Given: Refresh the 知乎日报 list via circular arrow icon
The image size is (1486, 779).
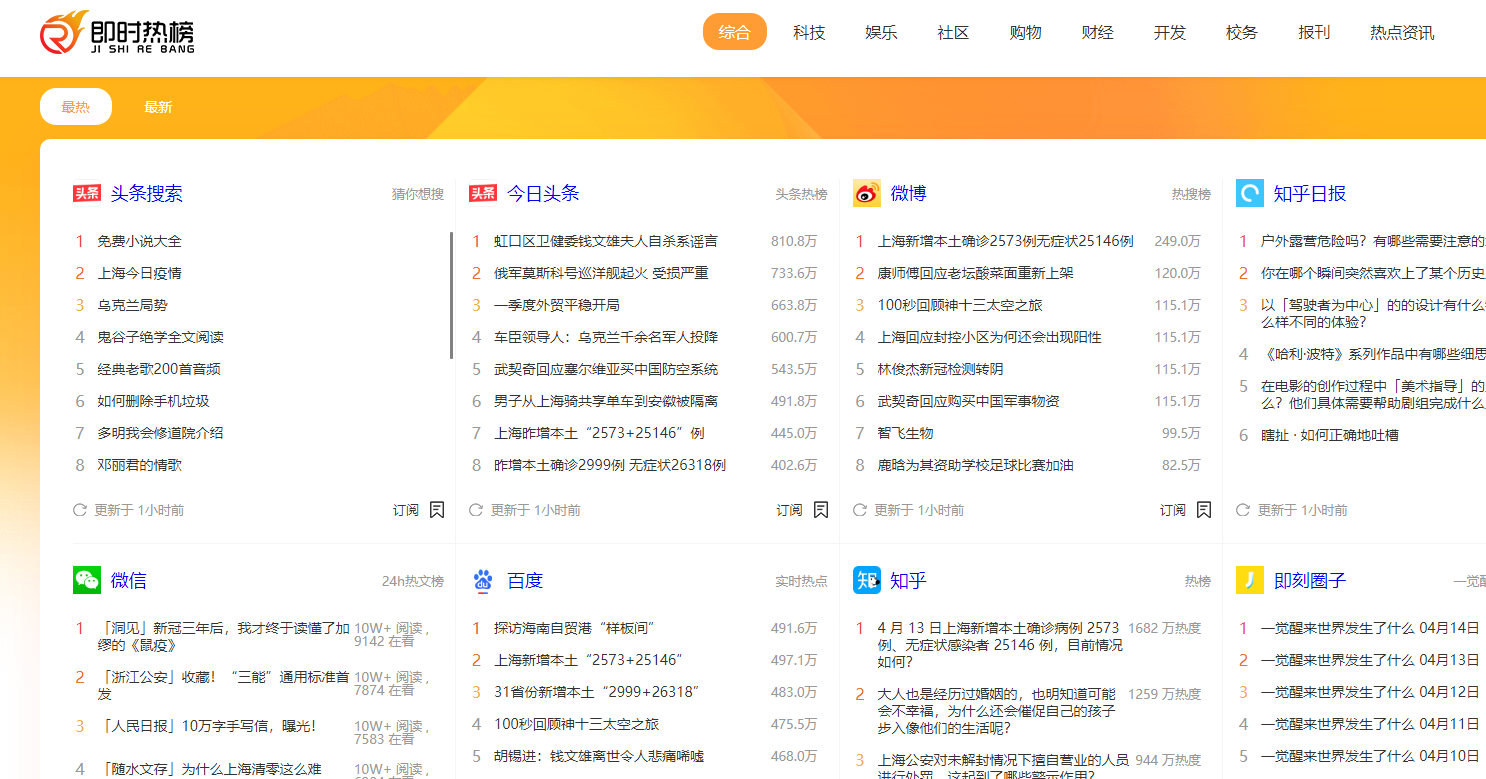Looking at the screenshot, I should point(1243,509).
